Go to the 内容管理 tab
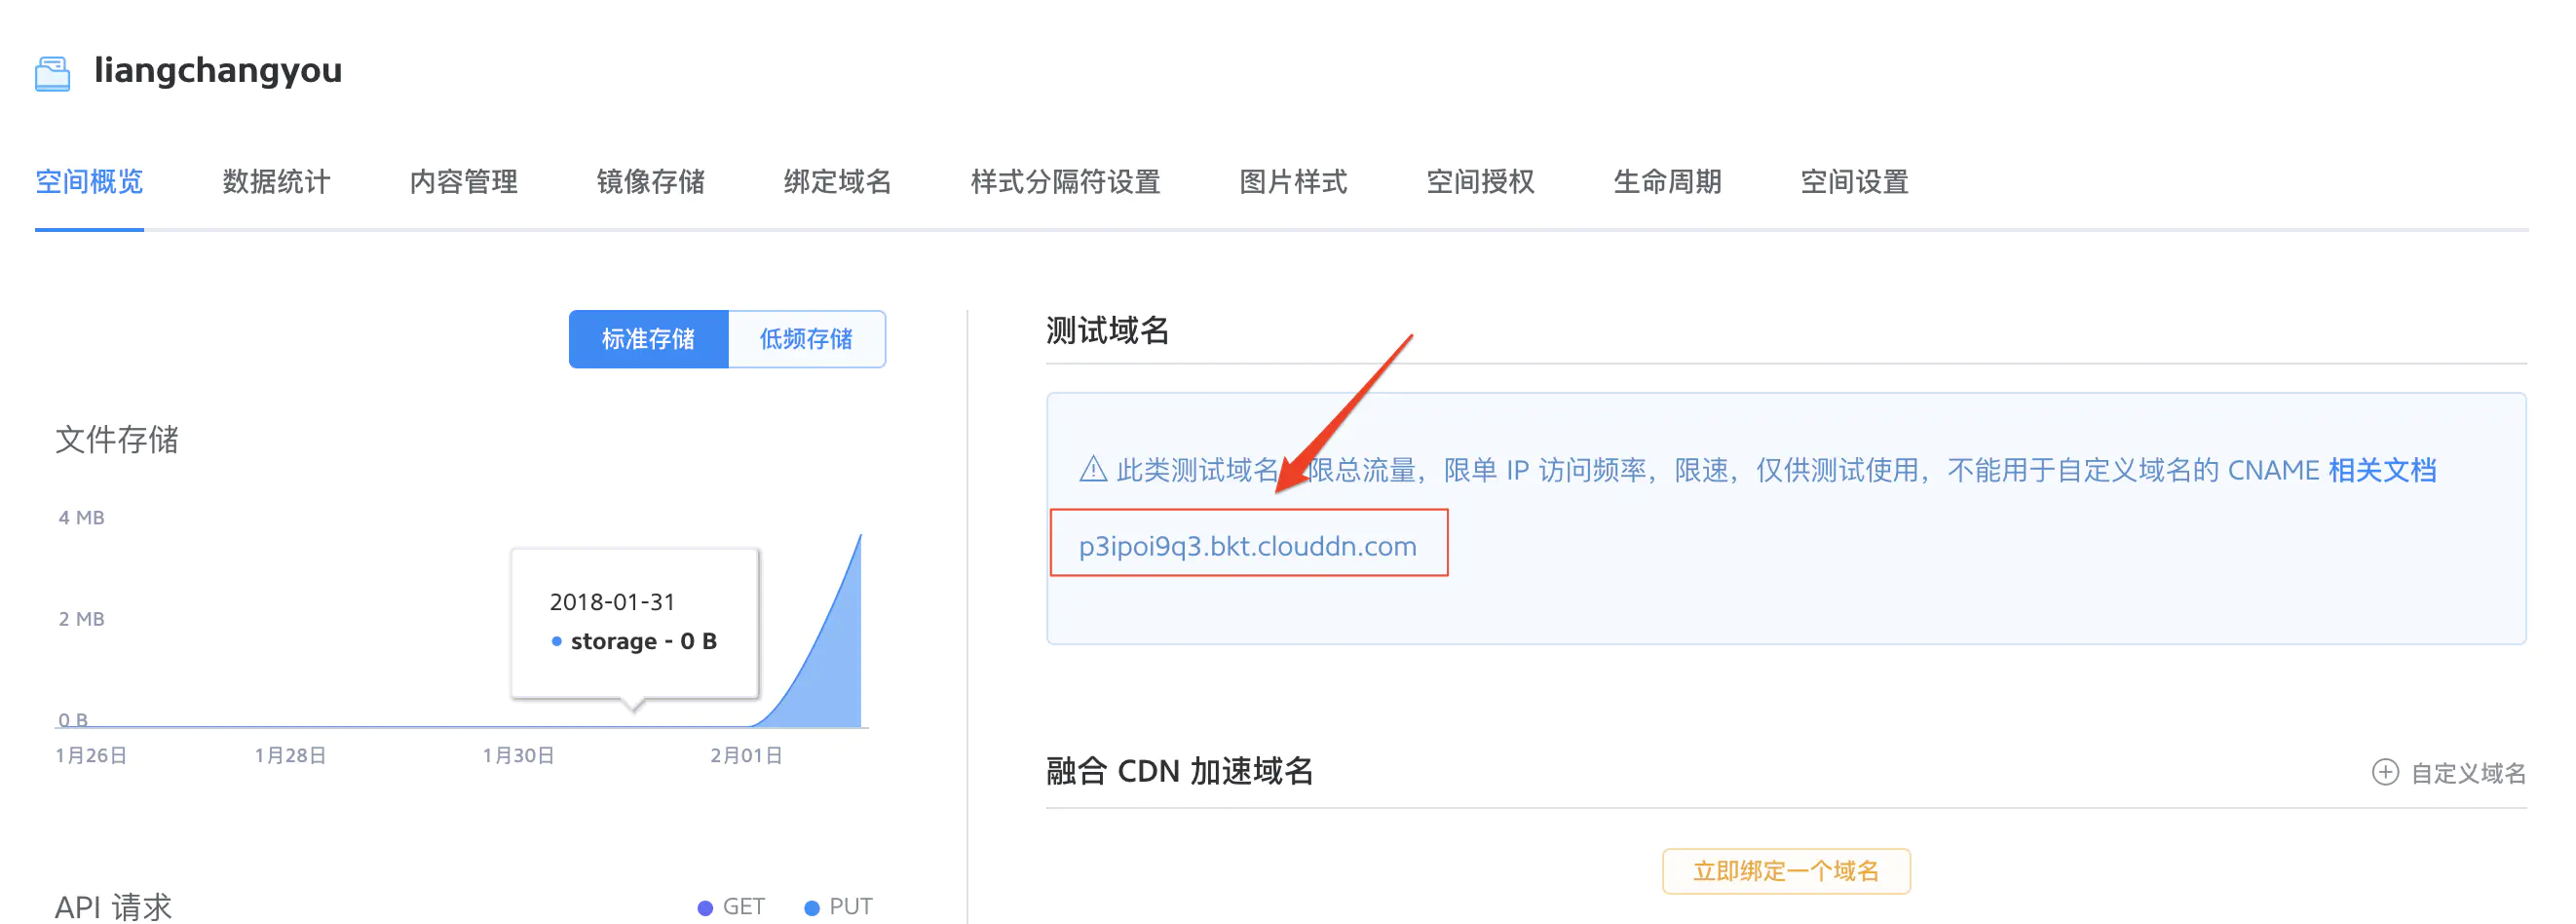This screenshot has width=2576, height=924. tap(463, 181)
